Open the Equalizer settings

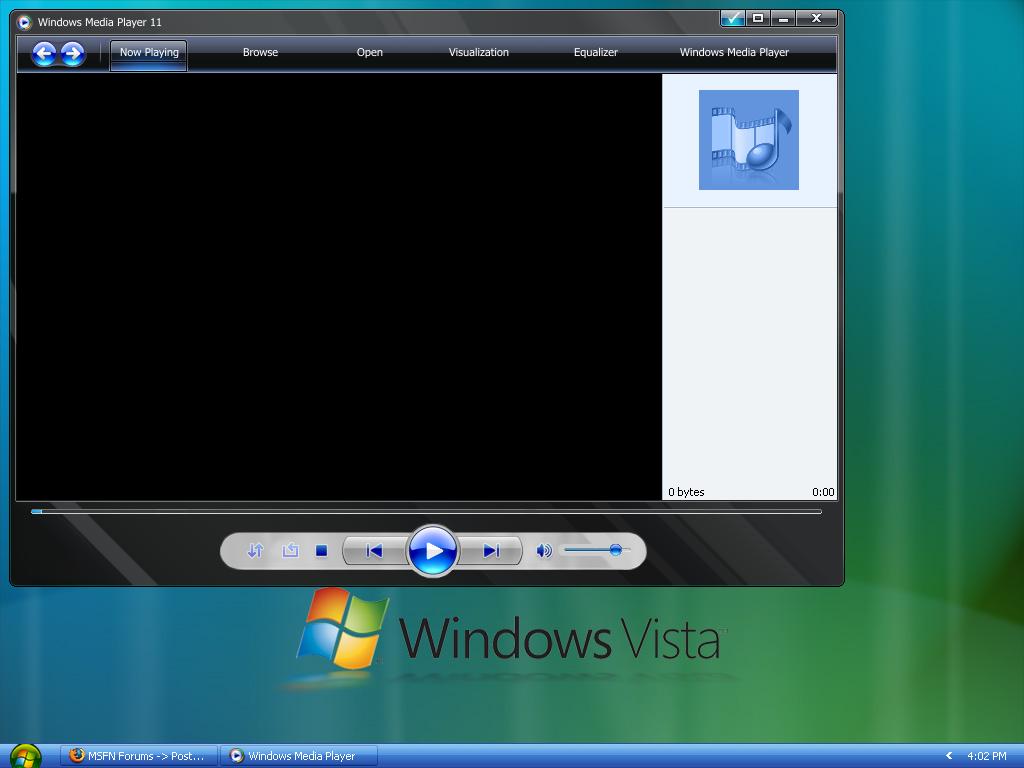coord(595,53)
